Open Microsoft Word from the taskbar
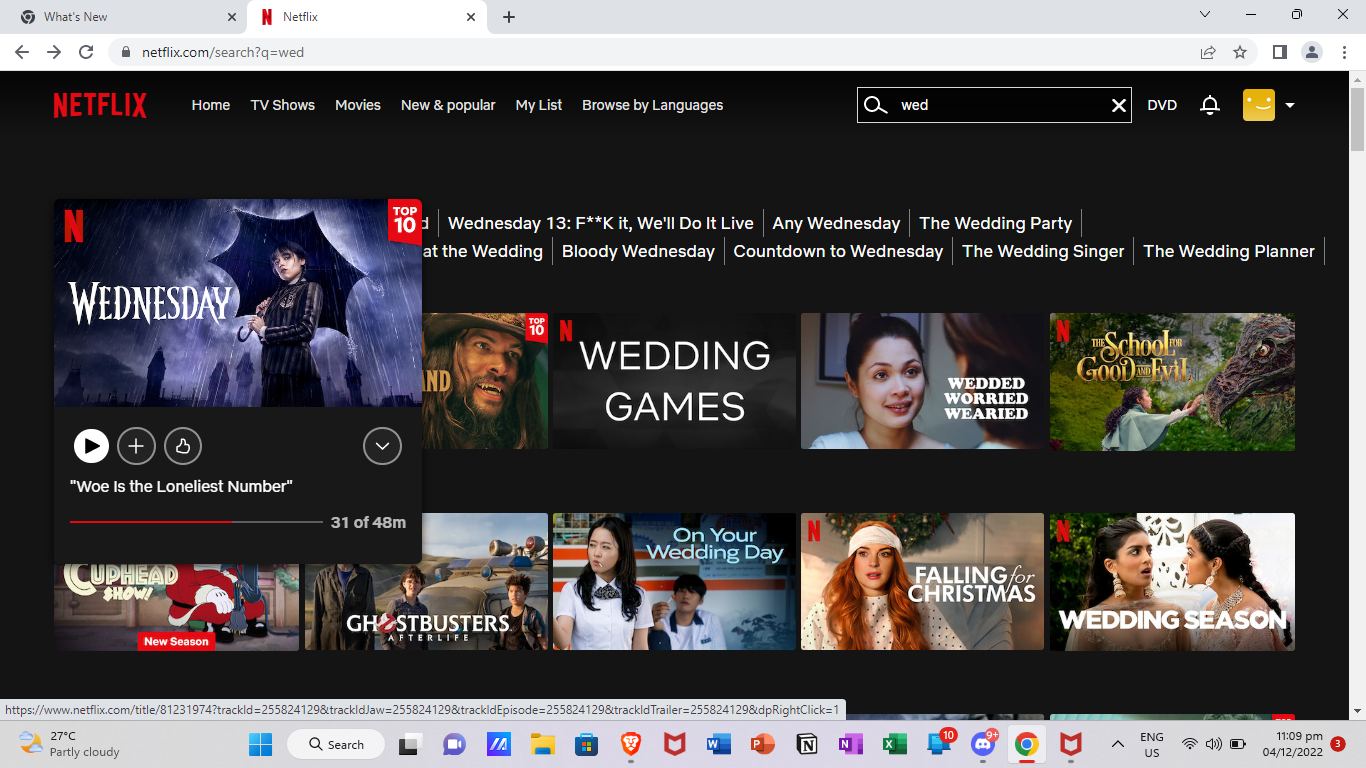This screenshot has height=768, width=1366. tap(718, 744)
